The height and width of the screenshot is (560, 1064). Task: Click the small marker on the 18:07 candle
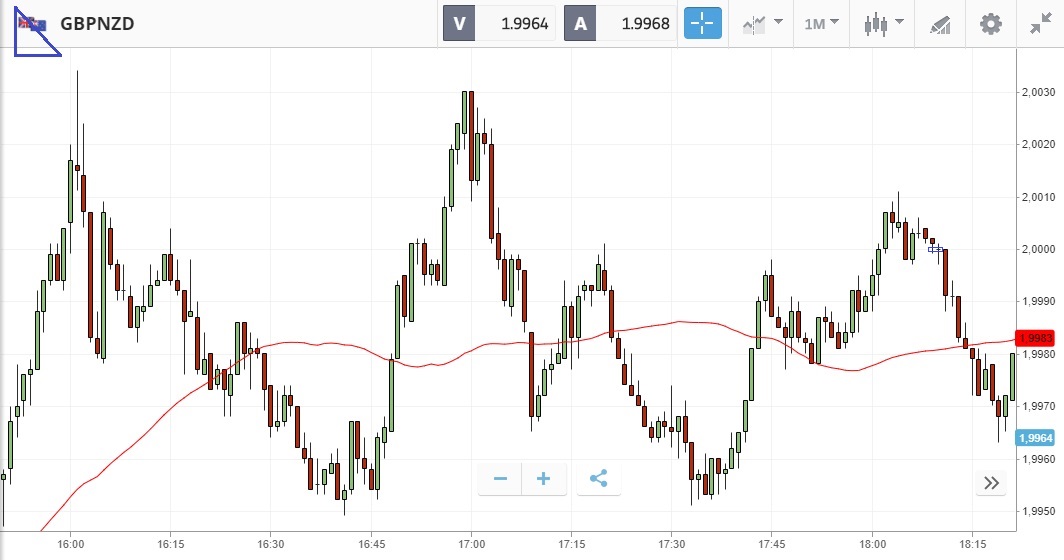pos(935,249)
